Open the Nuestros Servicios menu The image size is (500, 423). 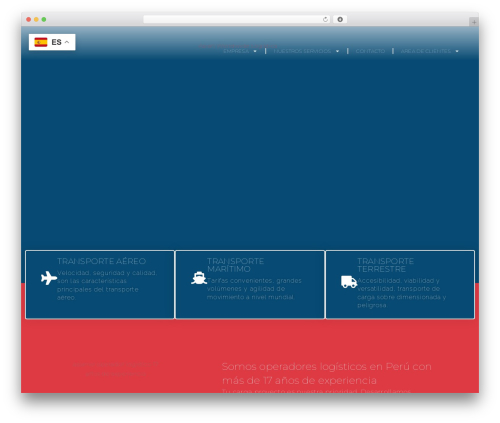(x=302, y=51)
